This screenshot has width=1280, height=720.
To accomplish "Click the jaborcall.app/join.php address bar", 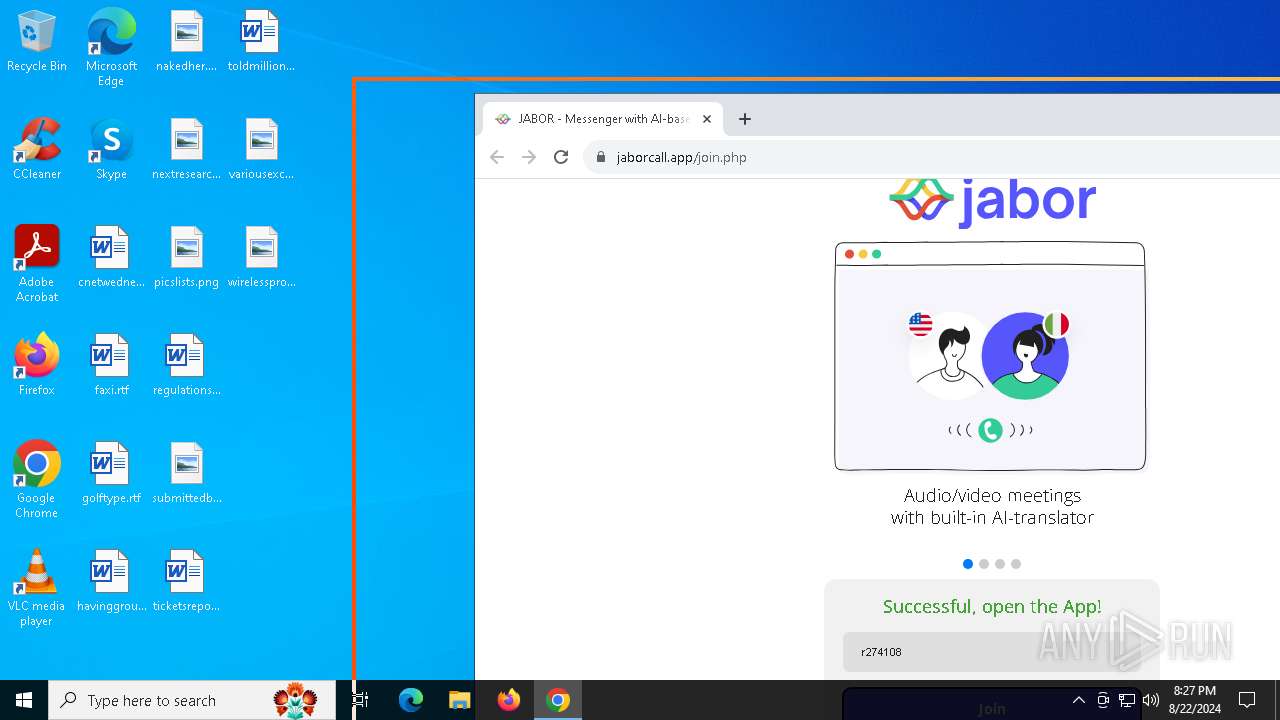I will [x=932, y=157].
